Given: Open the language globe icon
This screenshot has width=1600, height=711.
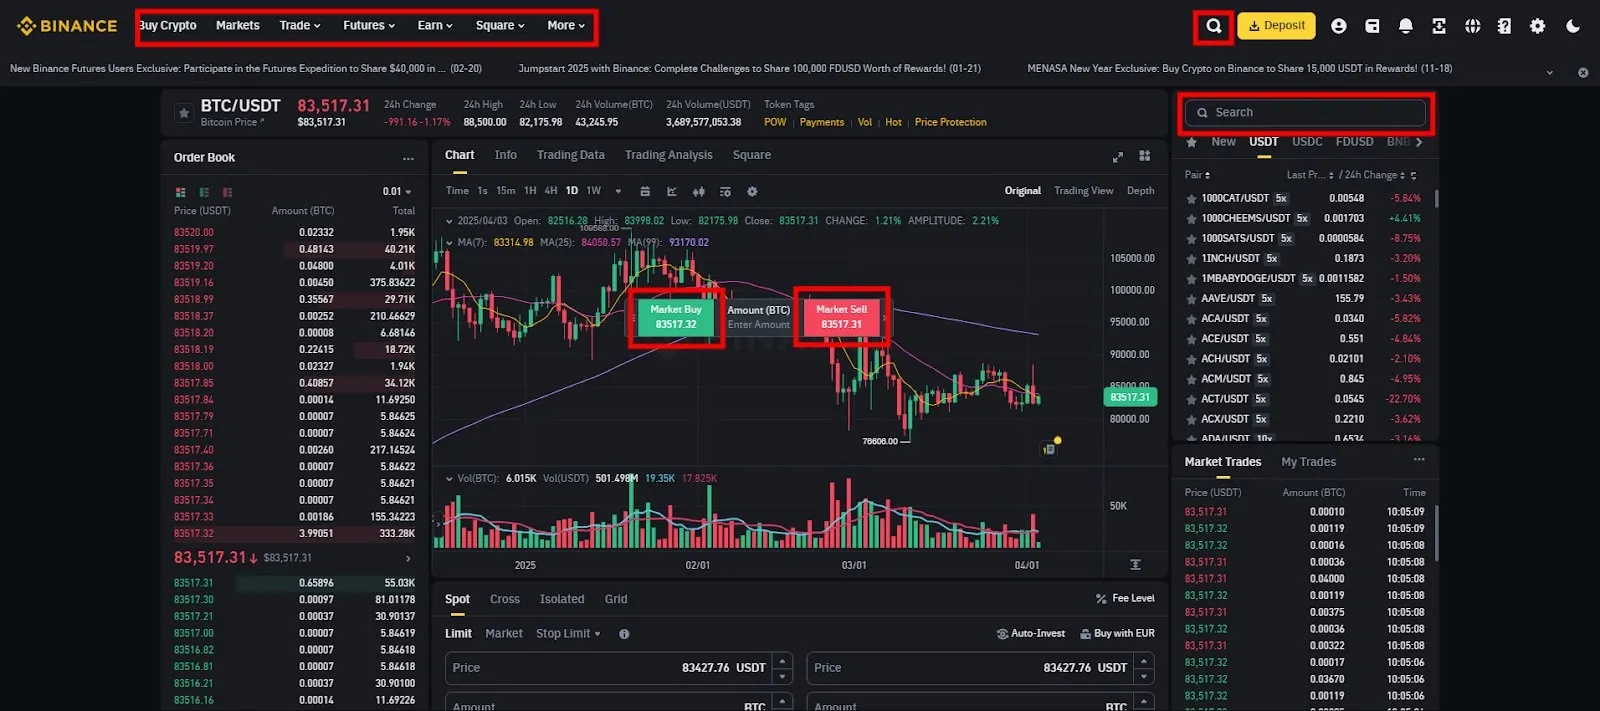Looking at the screenshot, I should [1472, 26].
